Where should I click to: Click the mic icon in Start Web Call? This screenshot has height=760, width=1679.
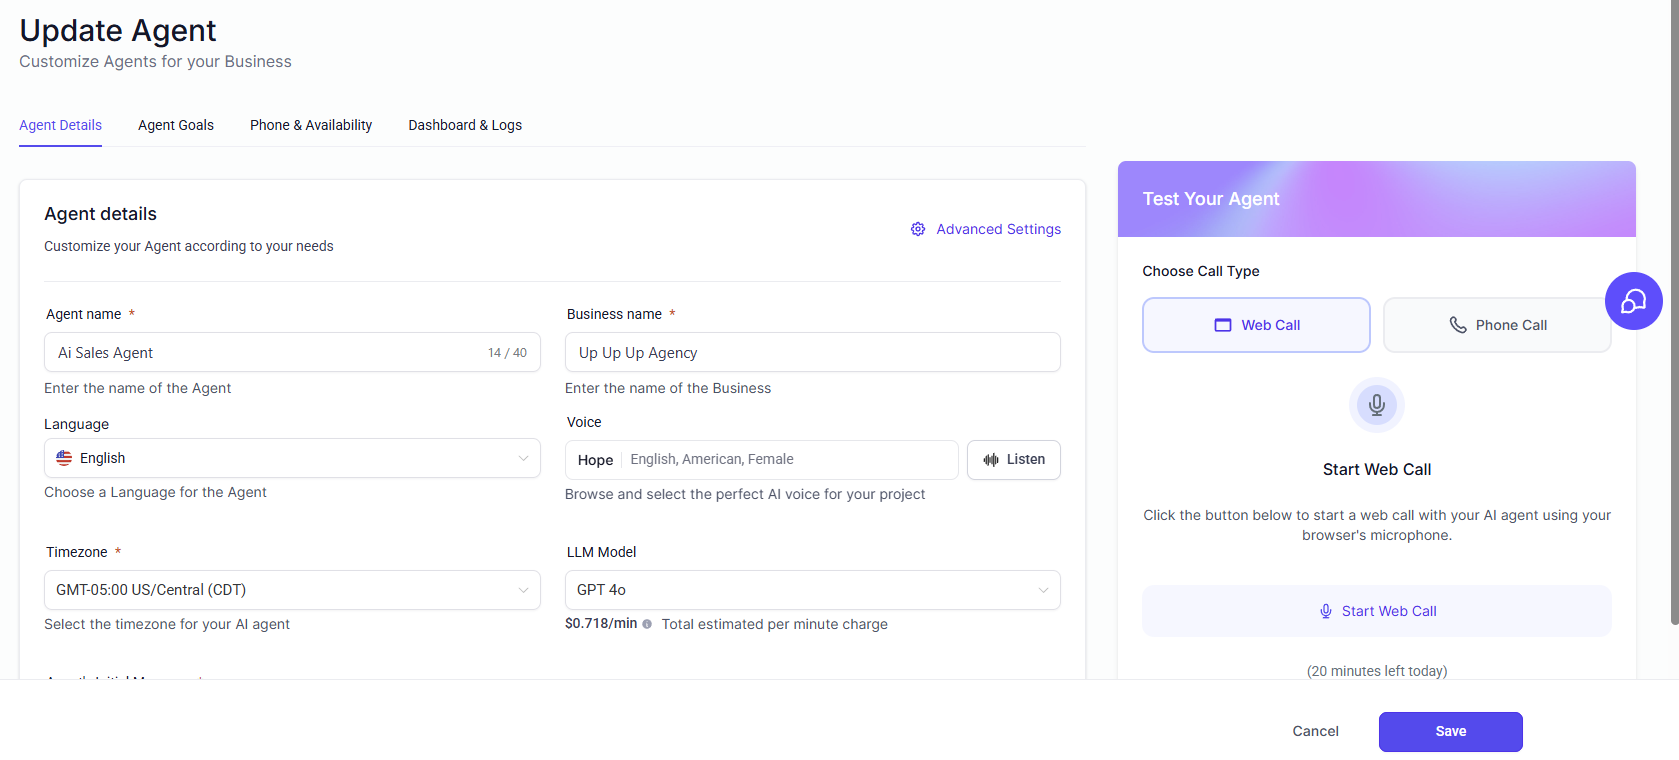1326,611
